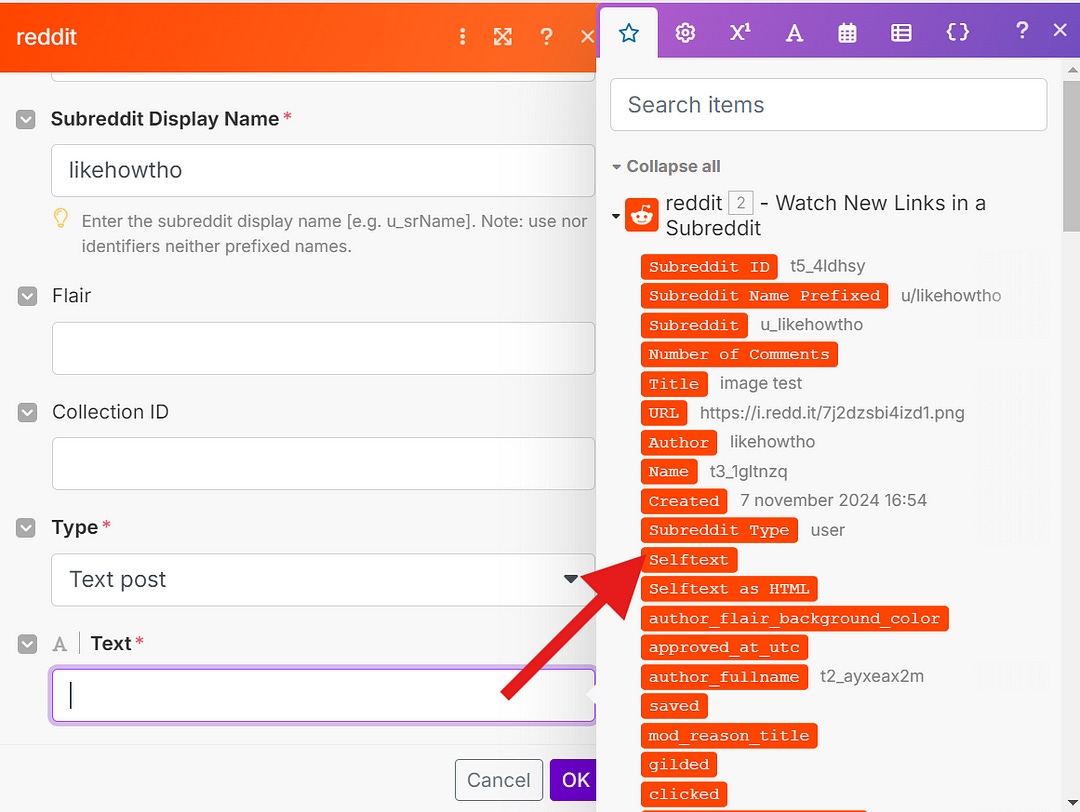This screenshot has height=812, width=1080.
Task: Open the general functions gear tab
Action: click(x=685, y=32)
